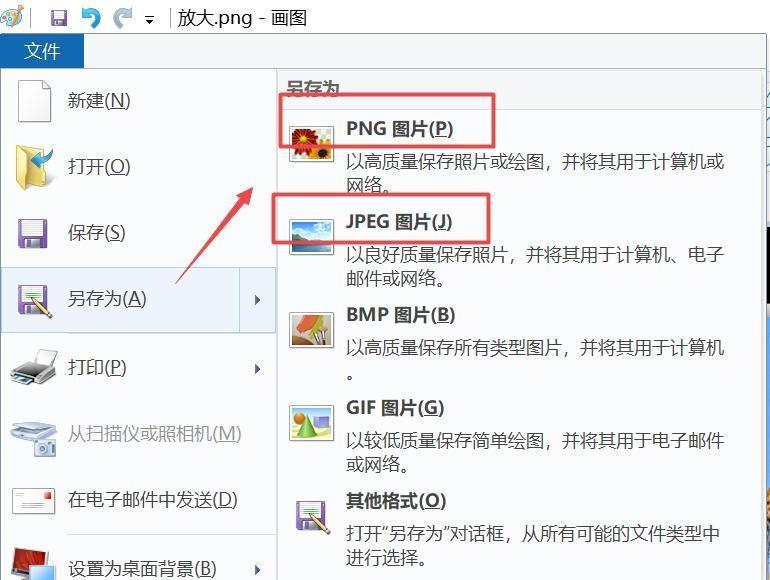Expand the 打印(P) submenu arrow
The width and height of the screenshot is (770, 580).
pos(257,369)
